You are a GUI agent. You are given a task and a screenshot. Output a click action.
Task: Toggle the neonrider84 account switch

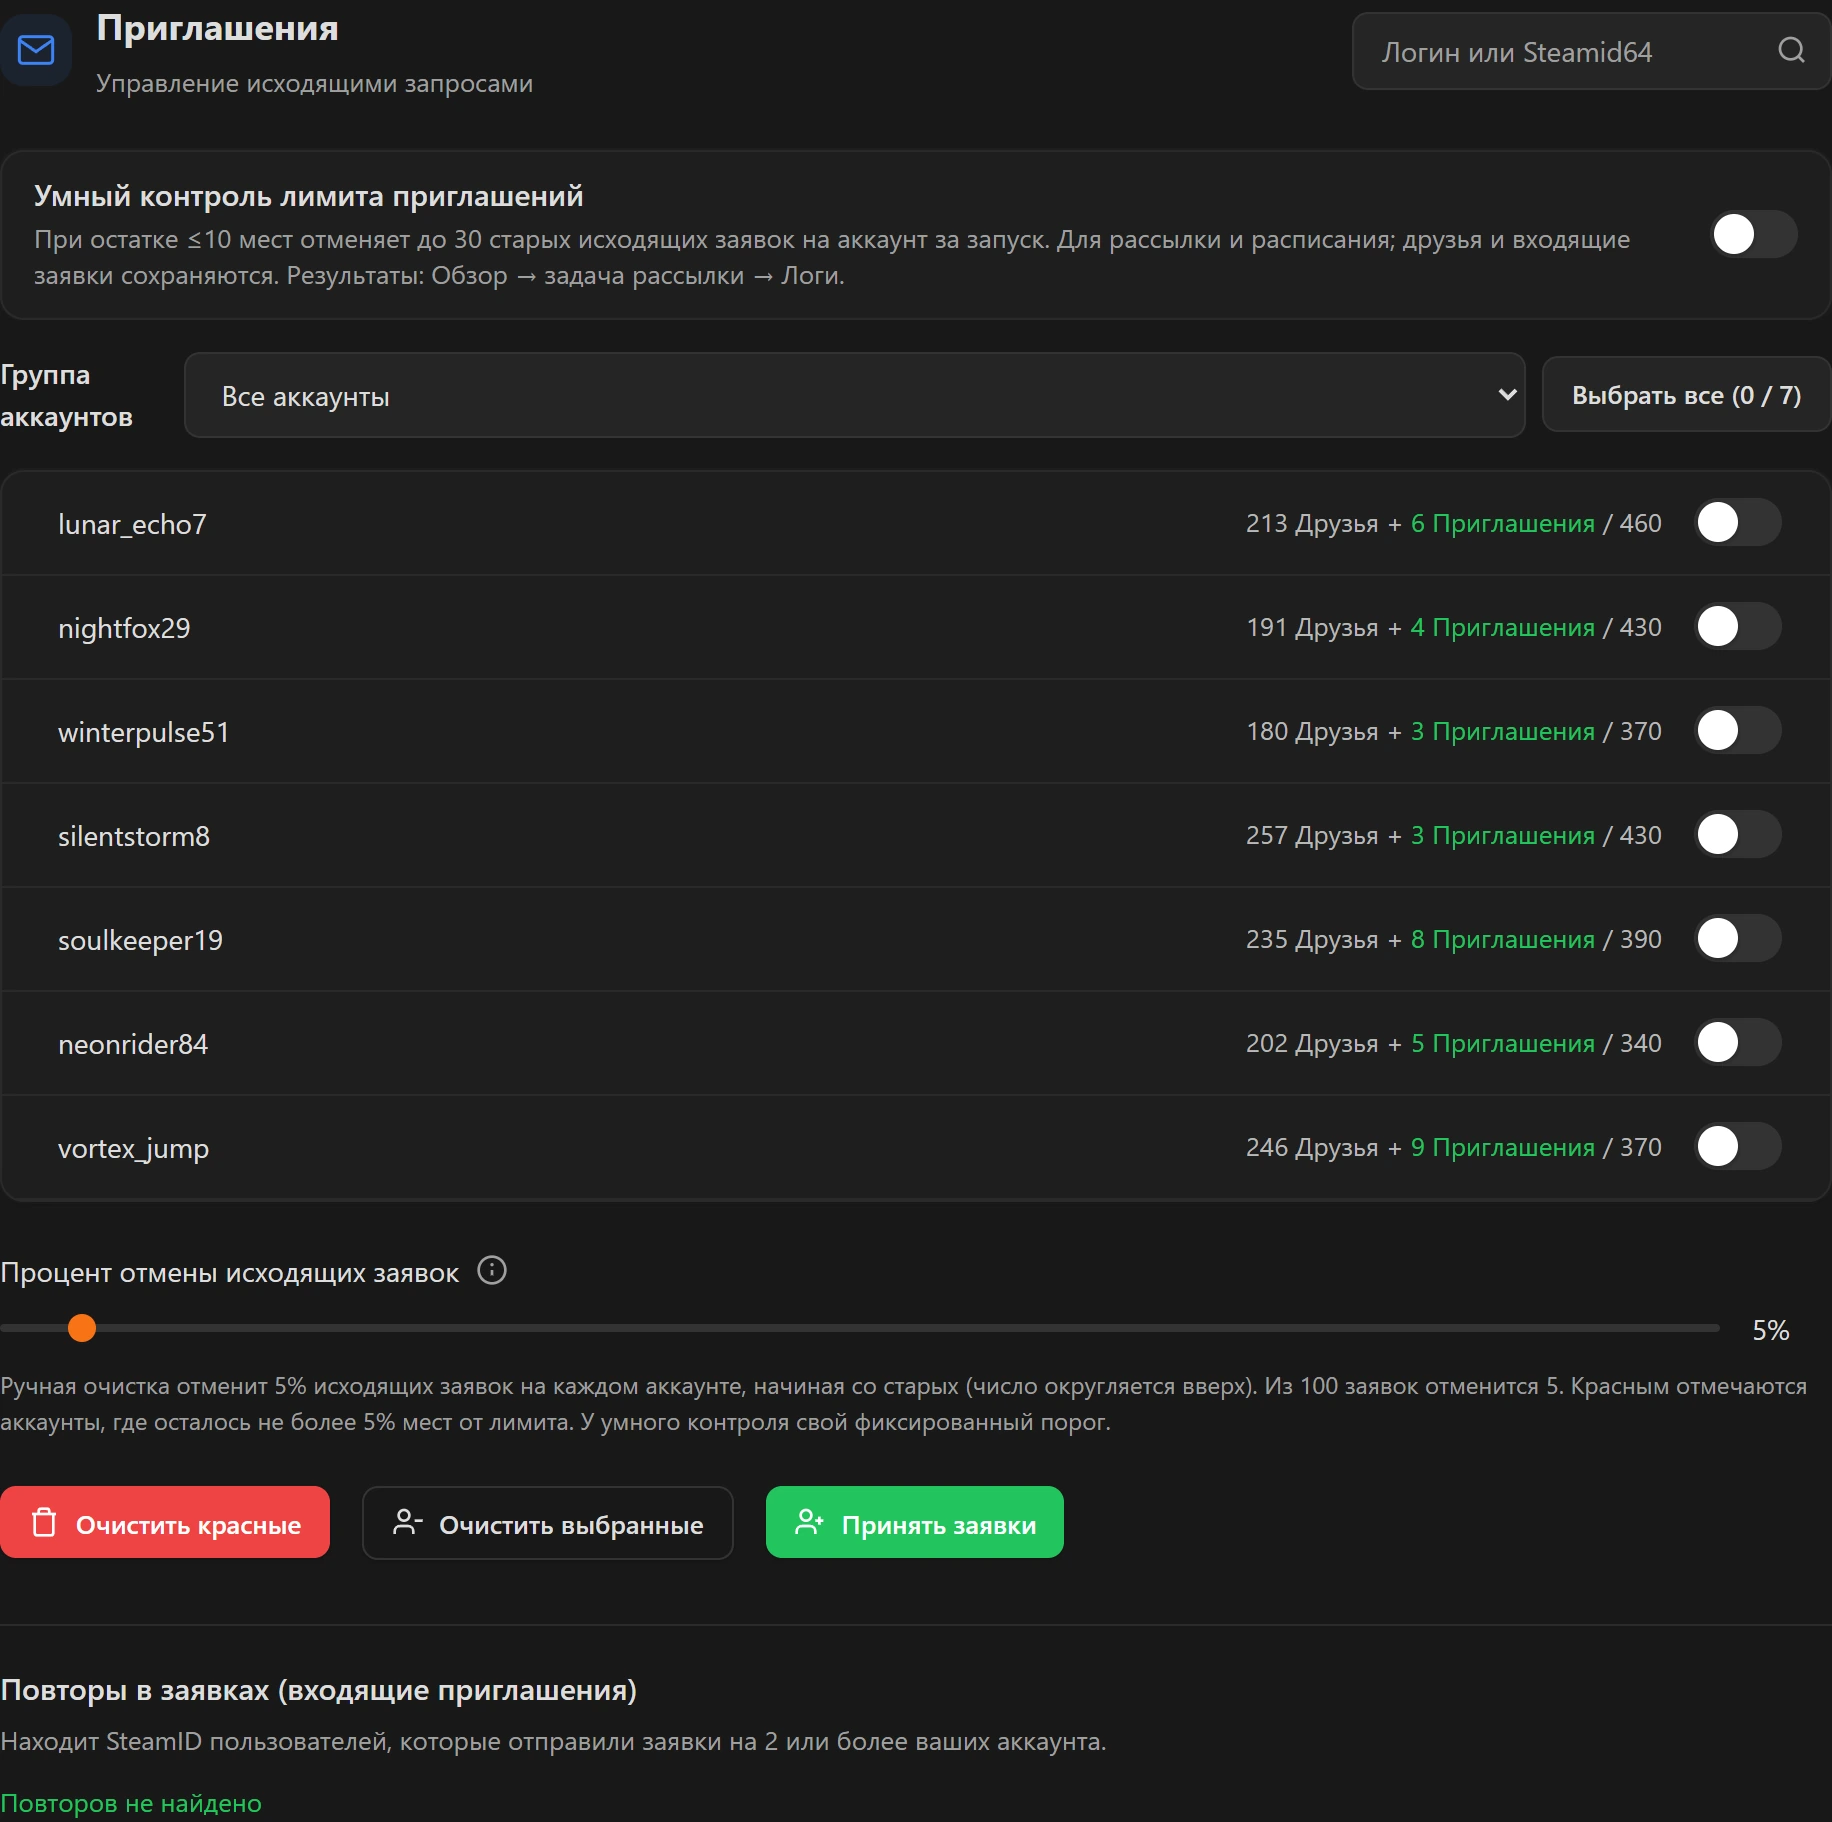point(1738,1042)
